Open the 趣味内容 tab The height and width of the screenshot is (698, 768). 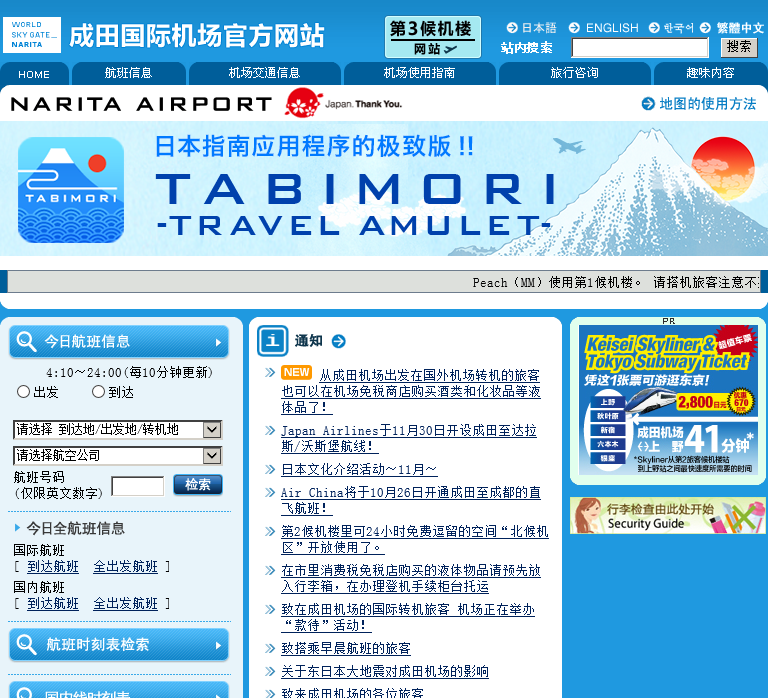pyautogui.click(x=710, y=73)
